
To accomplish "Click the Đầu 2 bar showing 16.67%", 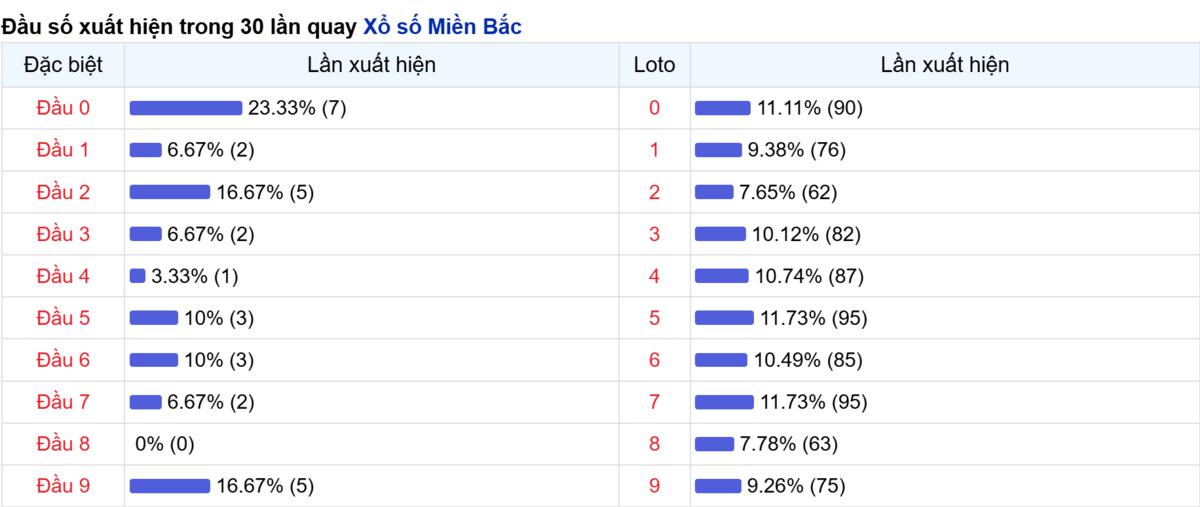I will (170, 192).
